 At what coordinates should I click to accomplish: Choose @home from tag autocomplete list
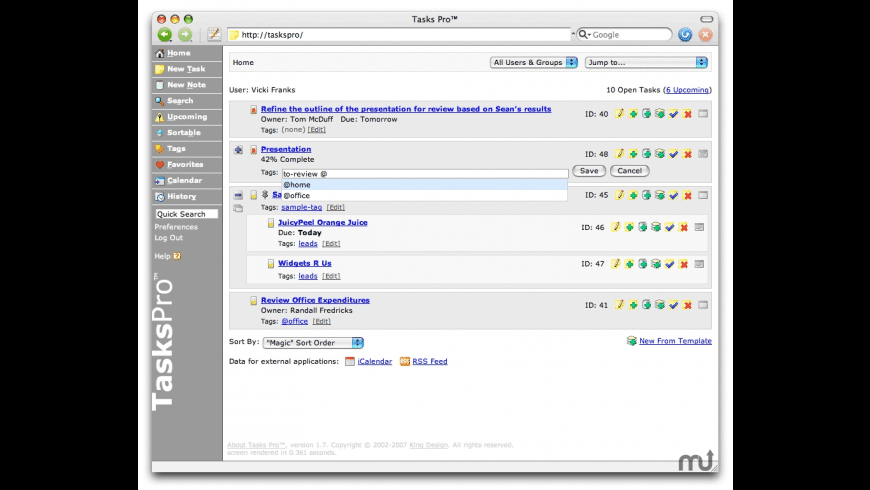(x=424, y=185)
